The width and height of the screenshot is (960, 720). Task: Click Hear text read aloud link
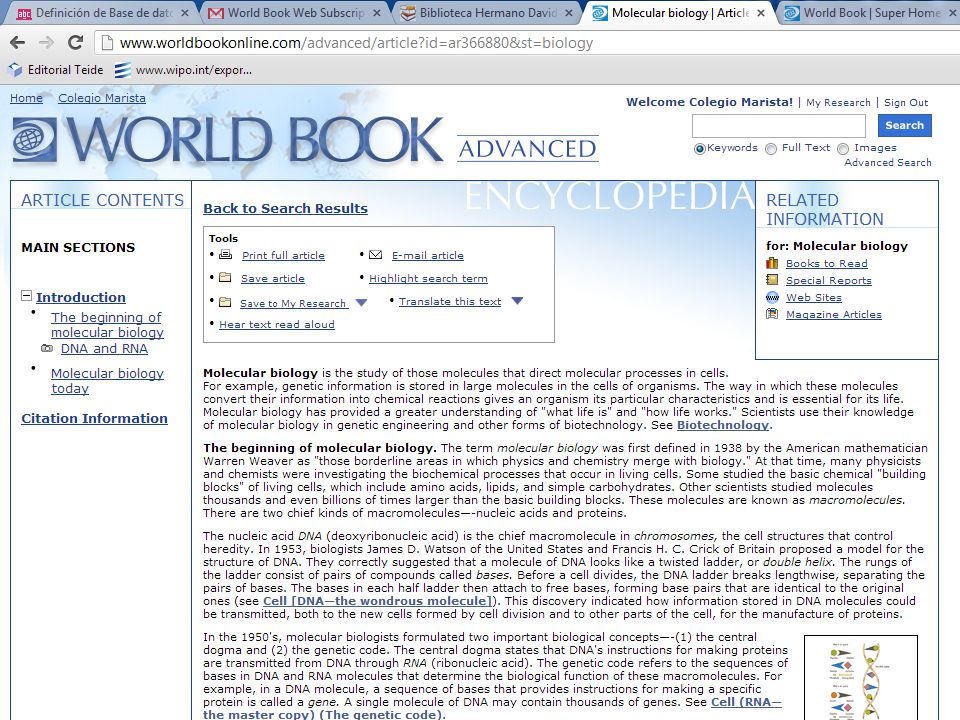tap(277, 324)
